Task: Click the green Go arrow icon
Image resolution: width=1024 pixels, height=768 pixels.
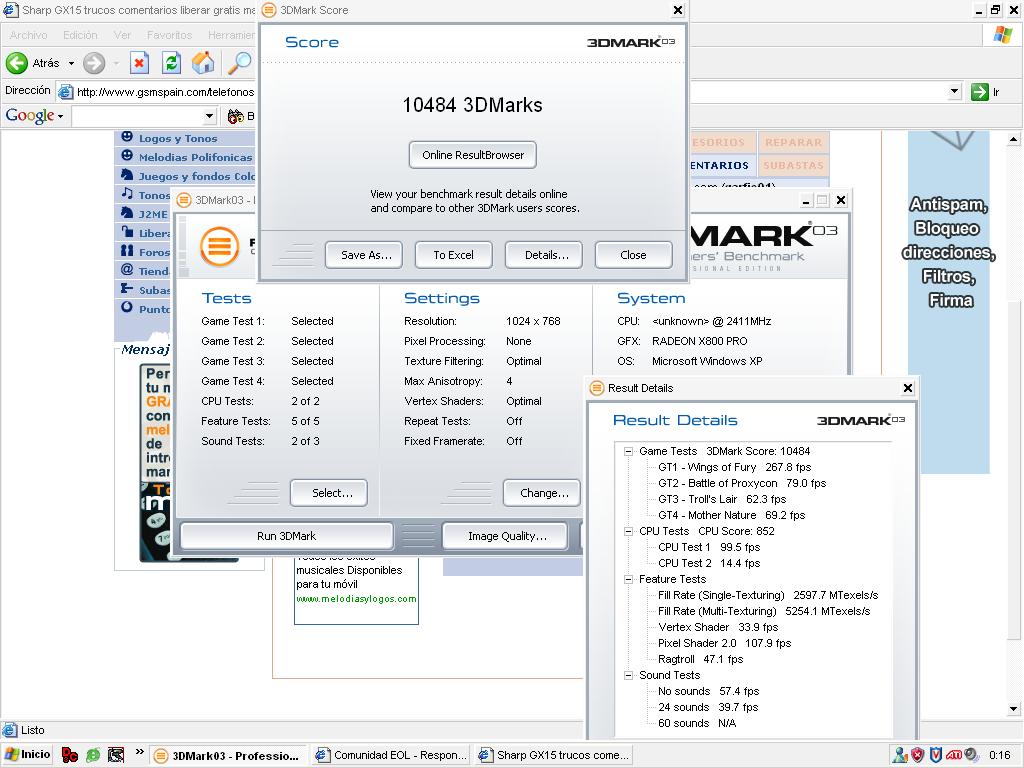Action: pos(979,92)
